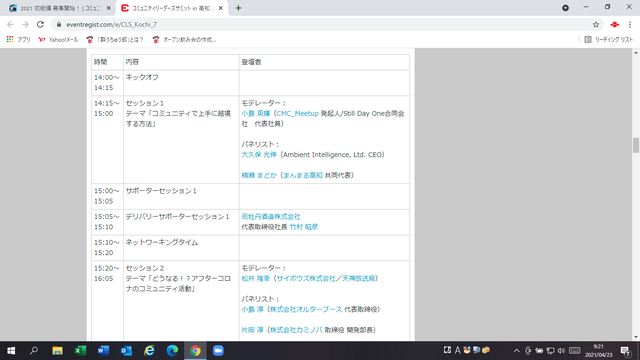Open the 檜綿 まどか speaker link
The height and width of the screenshot is (360, 640).
click(259, 175)
